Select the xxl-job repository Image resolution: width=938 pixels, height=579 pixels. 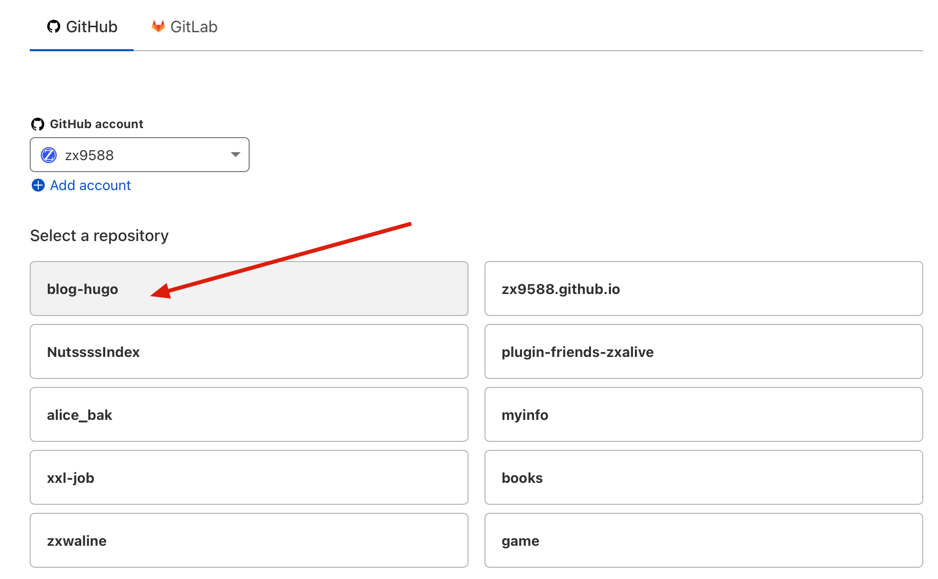point(249,478)
